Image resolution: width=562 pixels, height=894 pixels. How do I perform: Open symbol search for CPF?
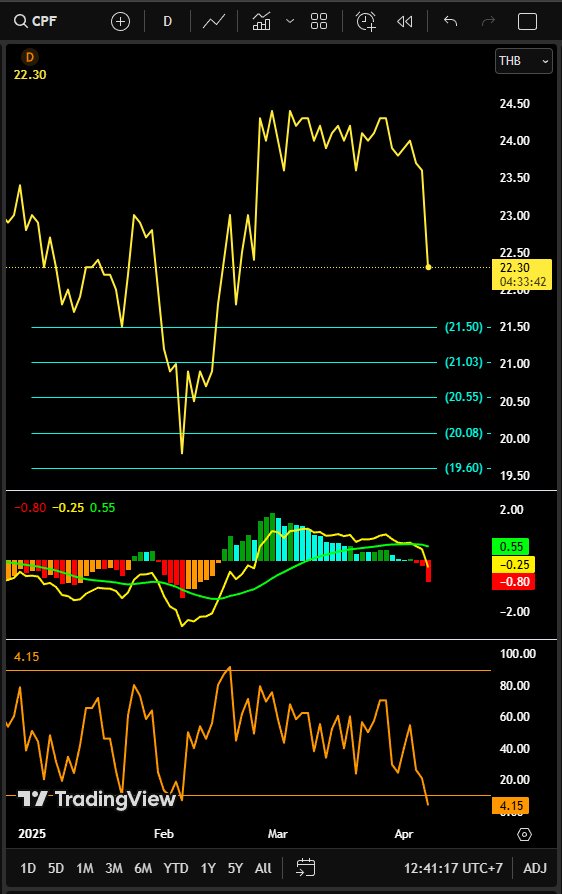[x=35, y=22]
